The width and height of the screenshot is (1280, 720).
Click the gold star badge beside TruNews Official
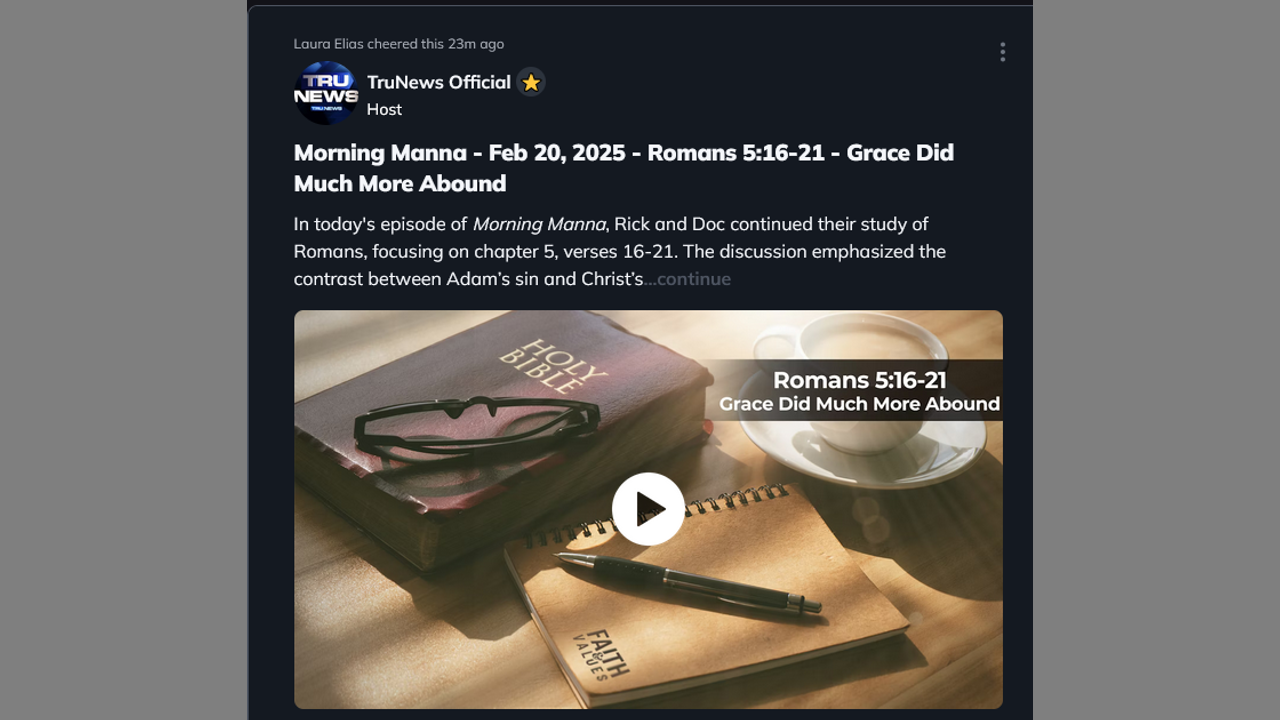coord(531,83)
